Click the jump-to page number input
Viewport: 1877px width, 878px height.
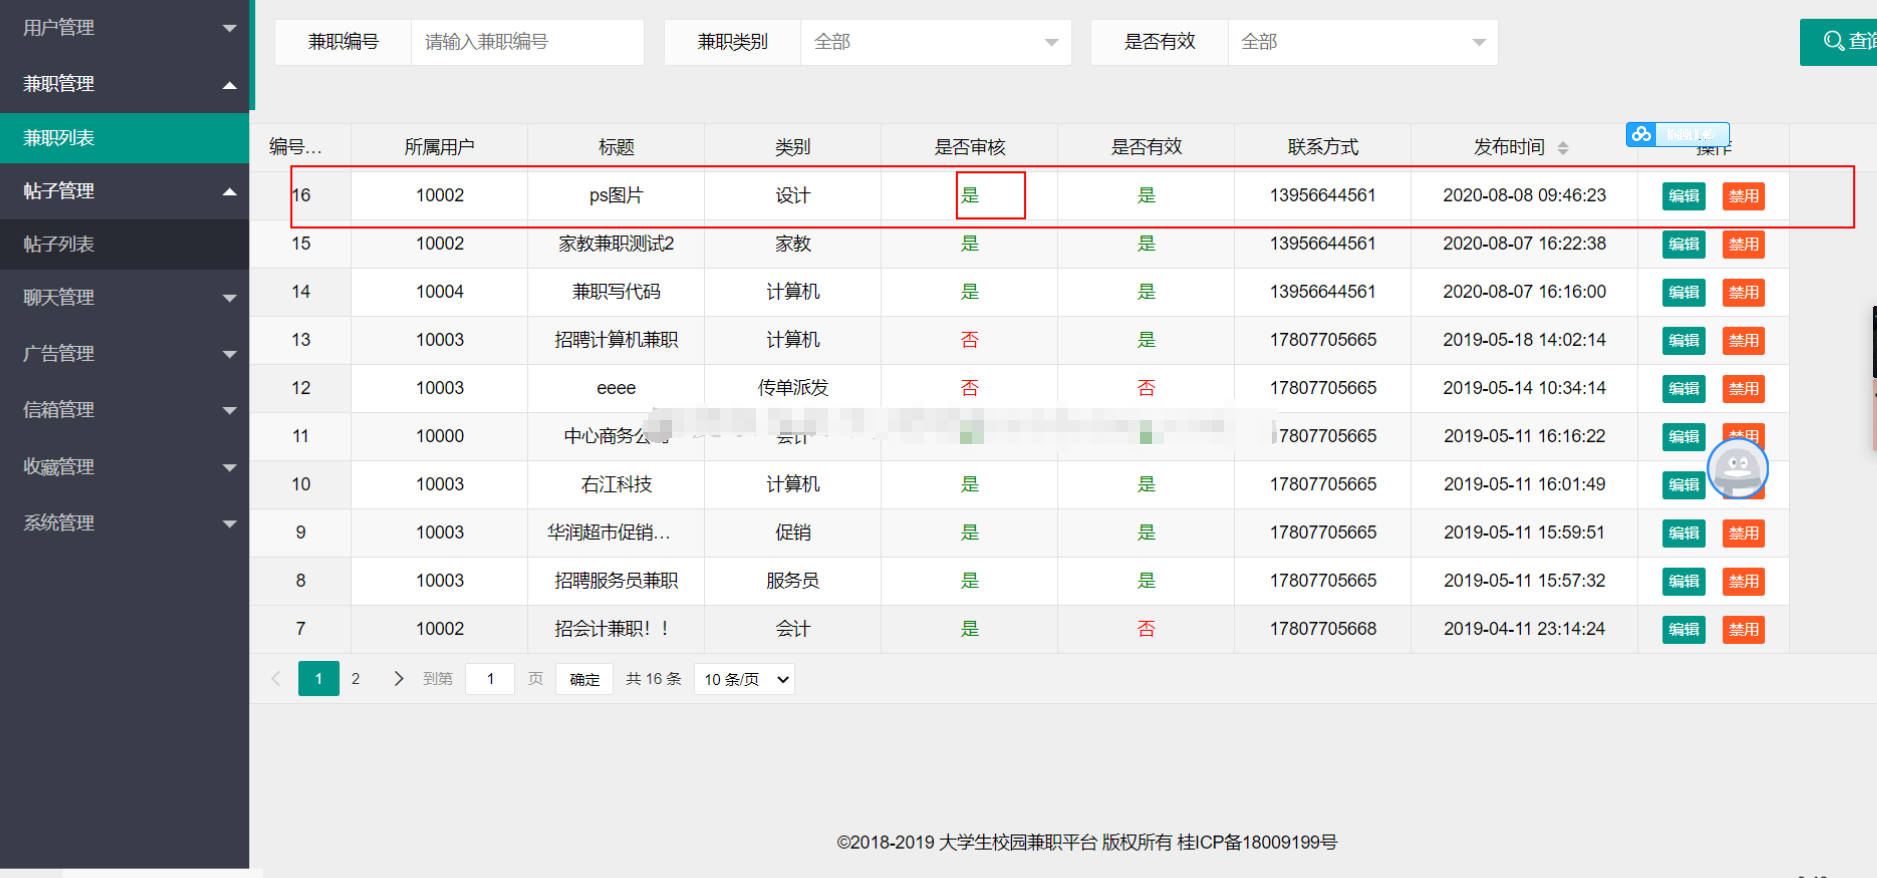point(490,679)
